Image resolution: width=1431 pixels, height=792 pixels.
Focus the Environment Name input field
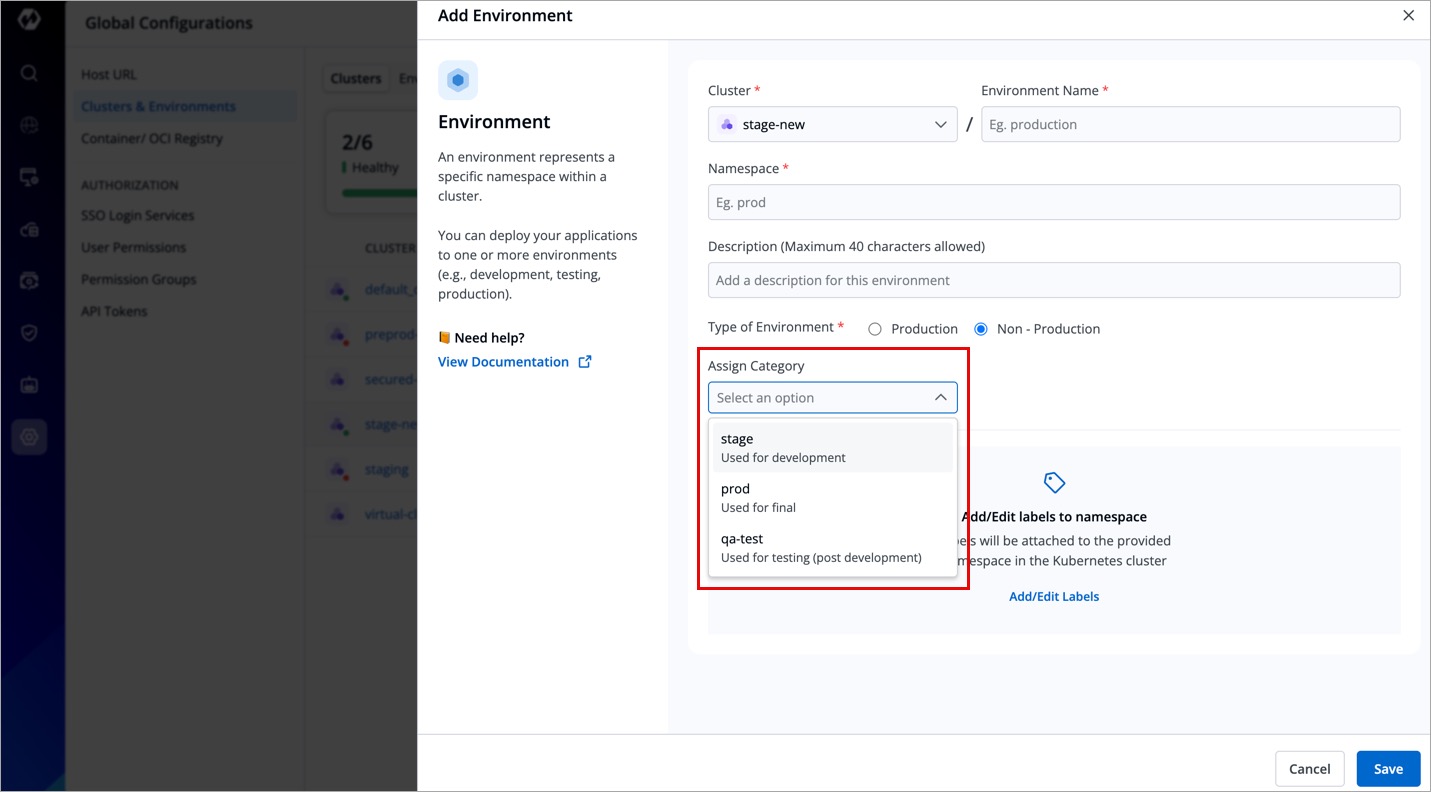pyautogui.click(x=1190, y=125)
